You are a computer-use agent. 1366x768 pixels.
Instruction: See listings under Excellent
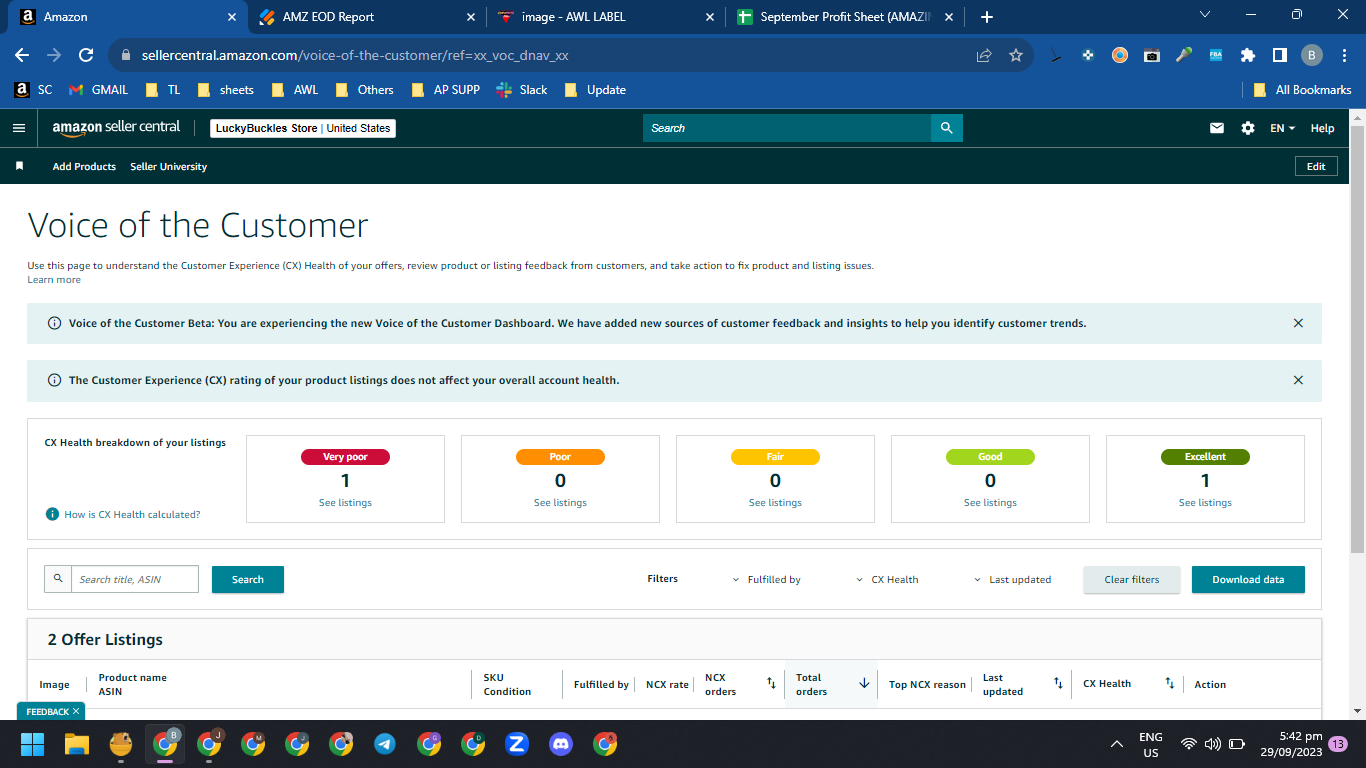pos(1205,503)
